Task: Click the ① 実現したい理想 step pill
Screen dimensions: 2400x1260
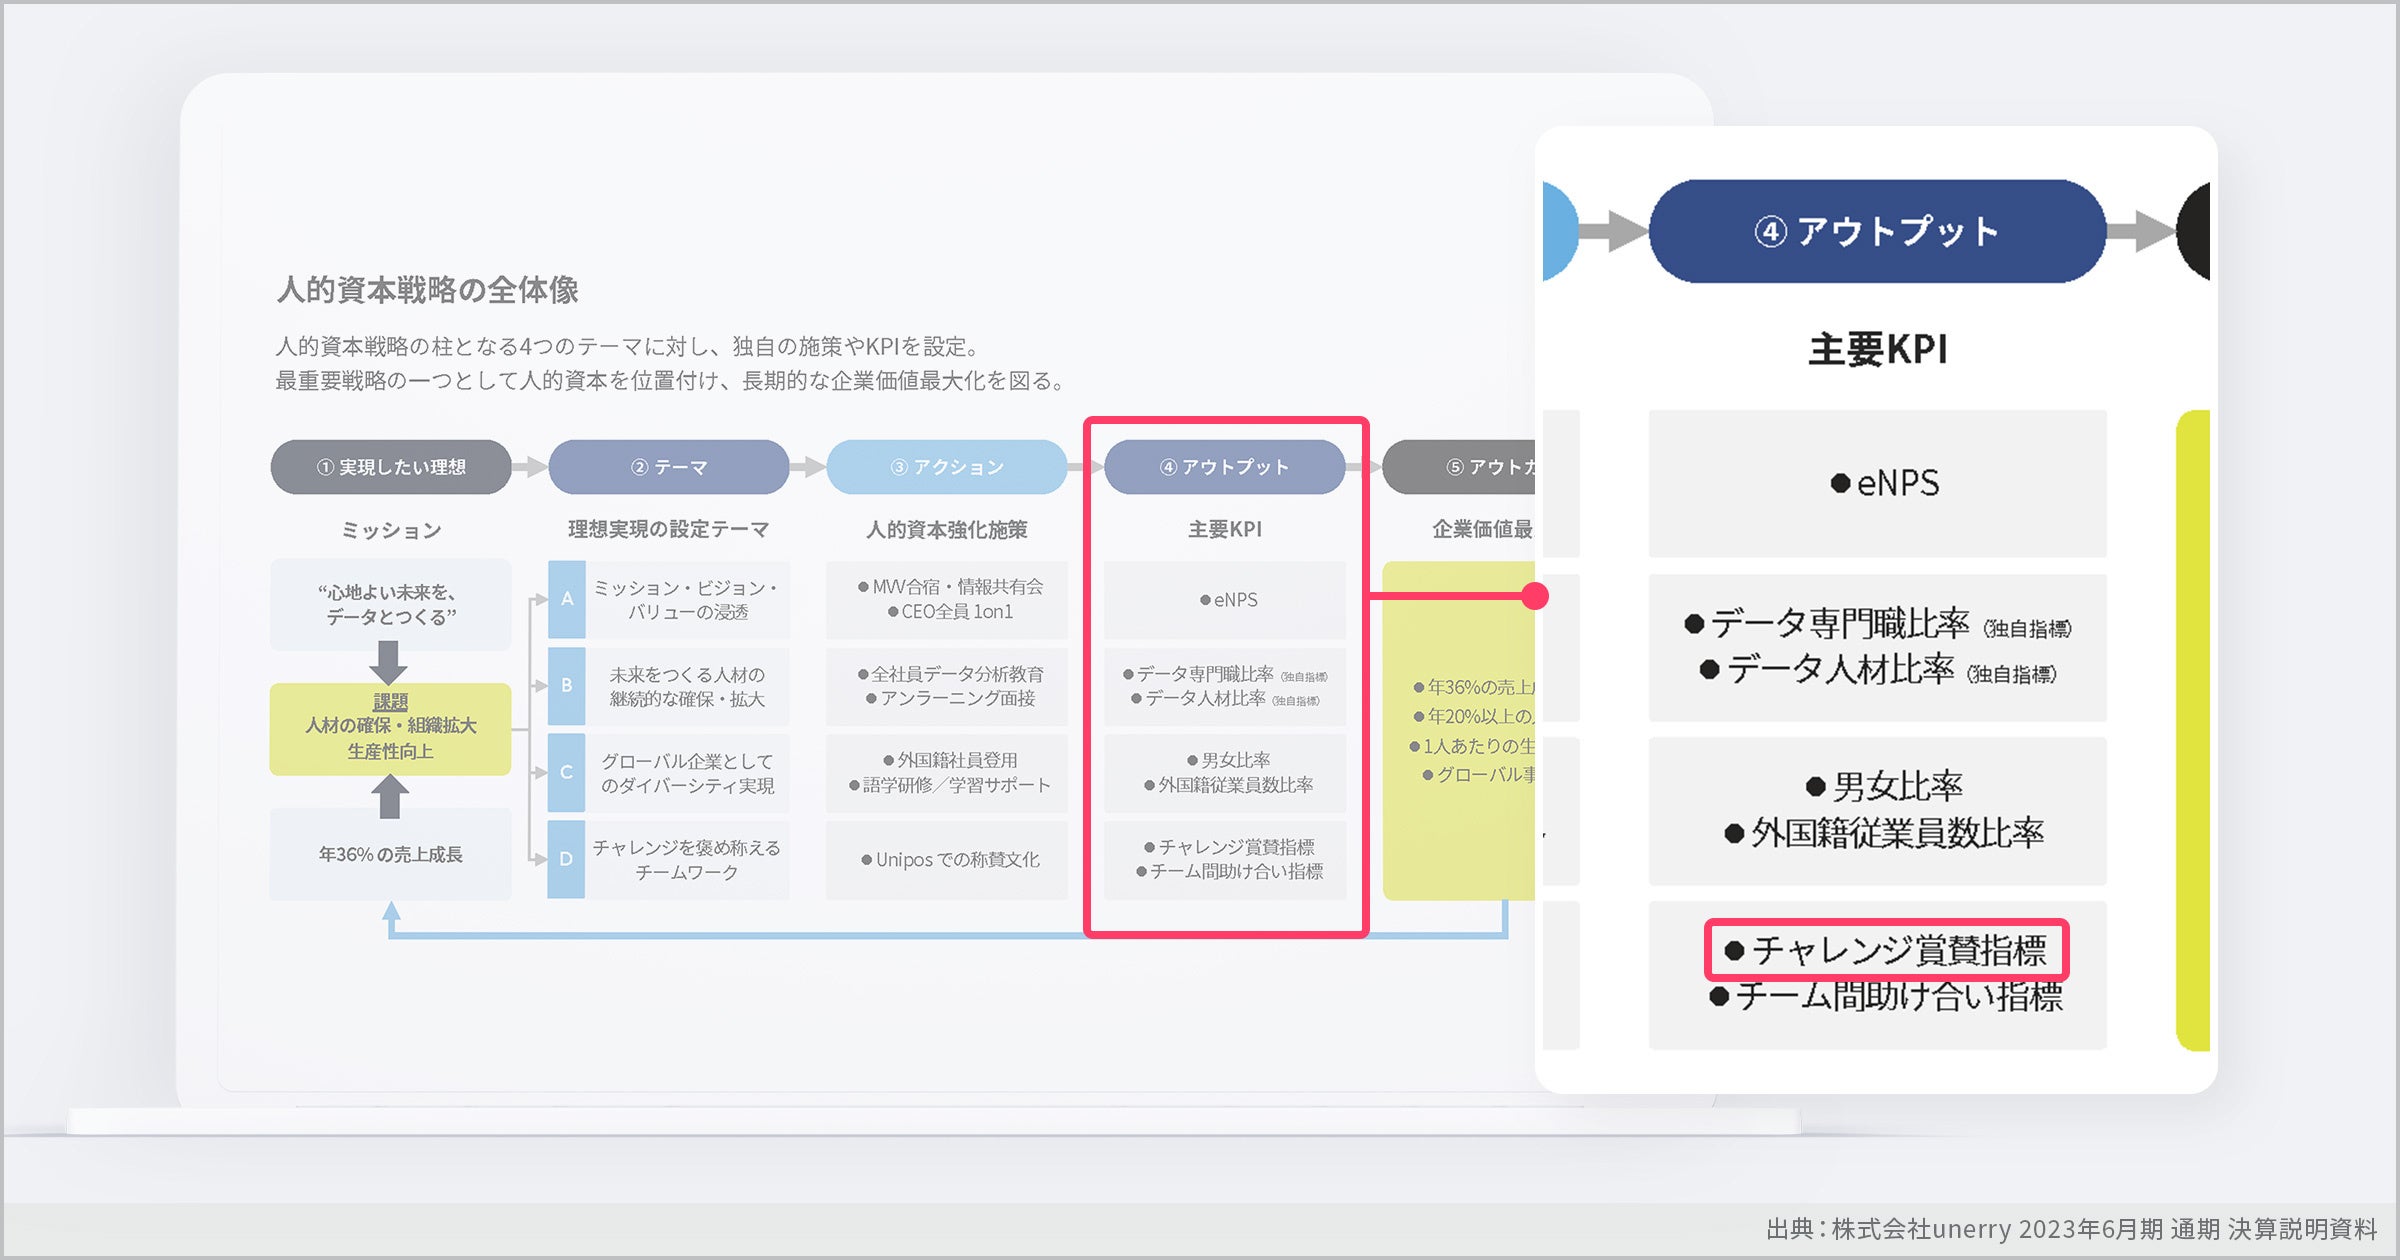Action: (391, 467)
